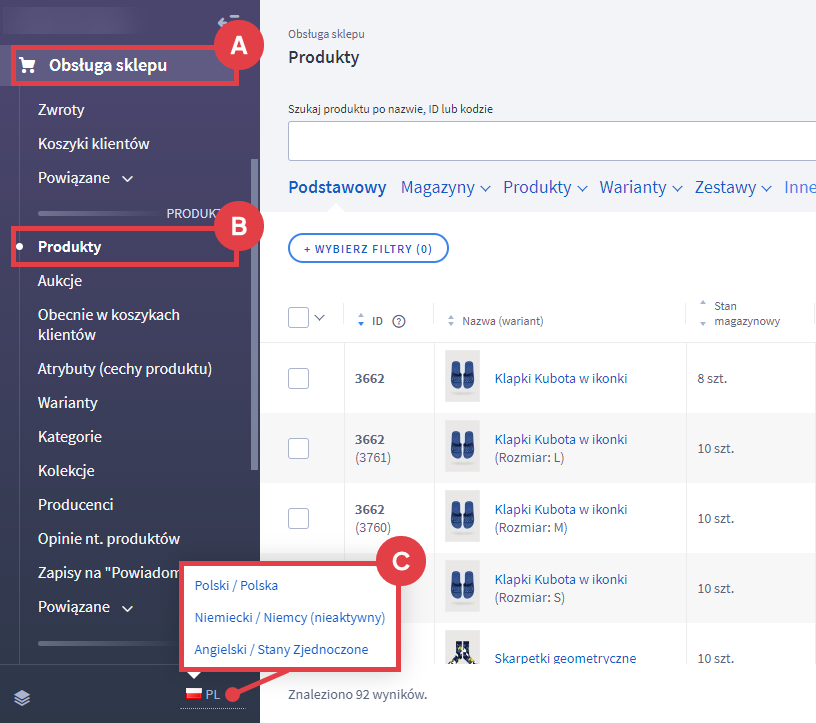Click the layers stack icon at sidebar bottom
The image size is (816, 723).
click(22, 698)
